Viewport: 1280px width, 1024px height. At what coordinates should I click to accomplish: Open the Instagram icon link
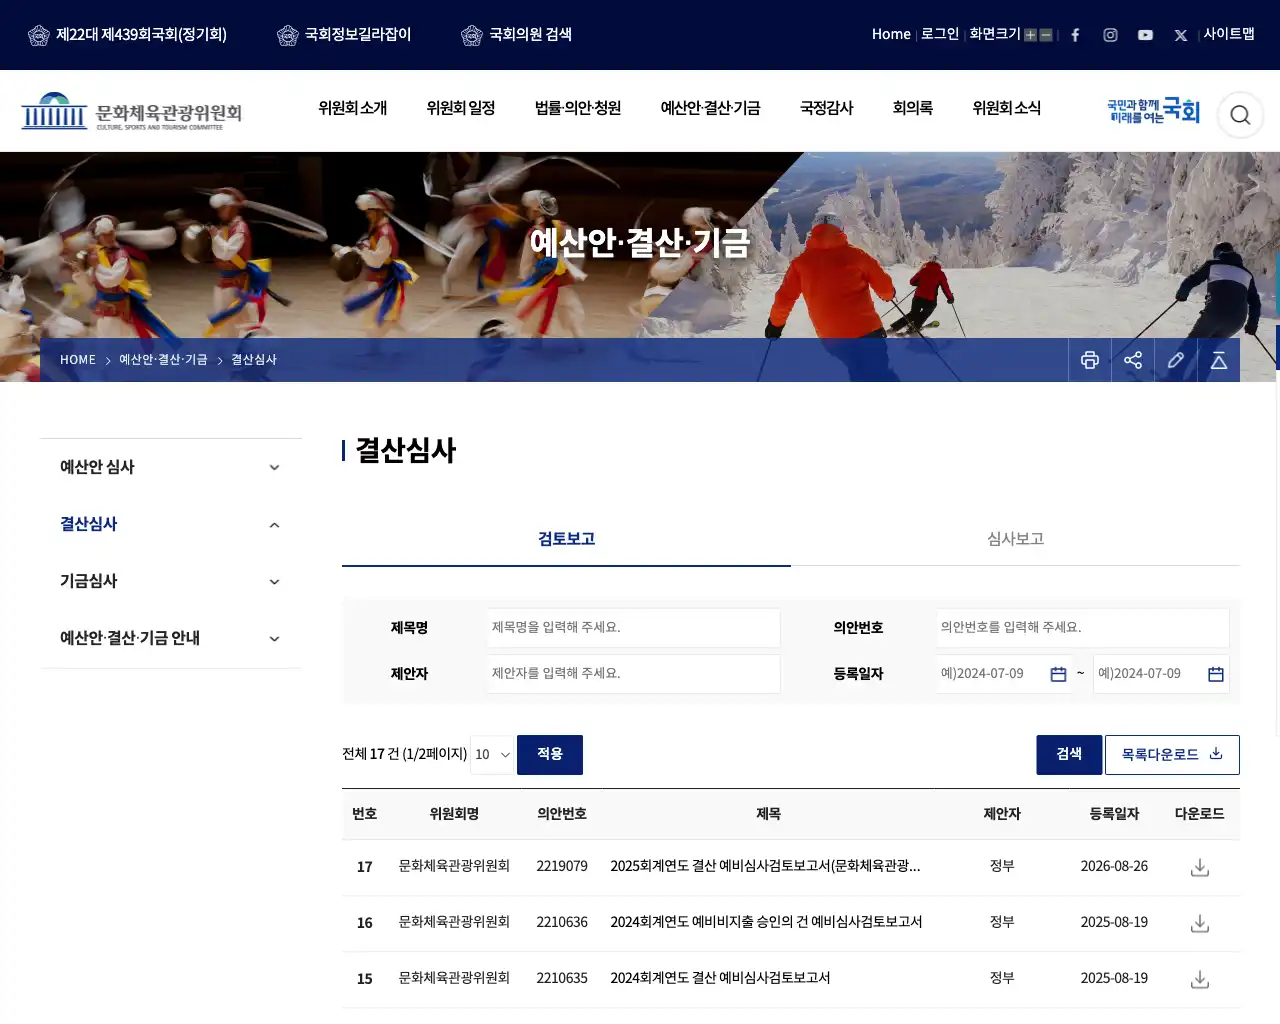pyautogui.click(x=1110, y=35)
